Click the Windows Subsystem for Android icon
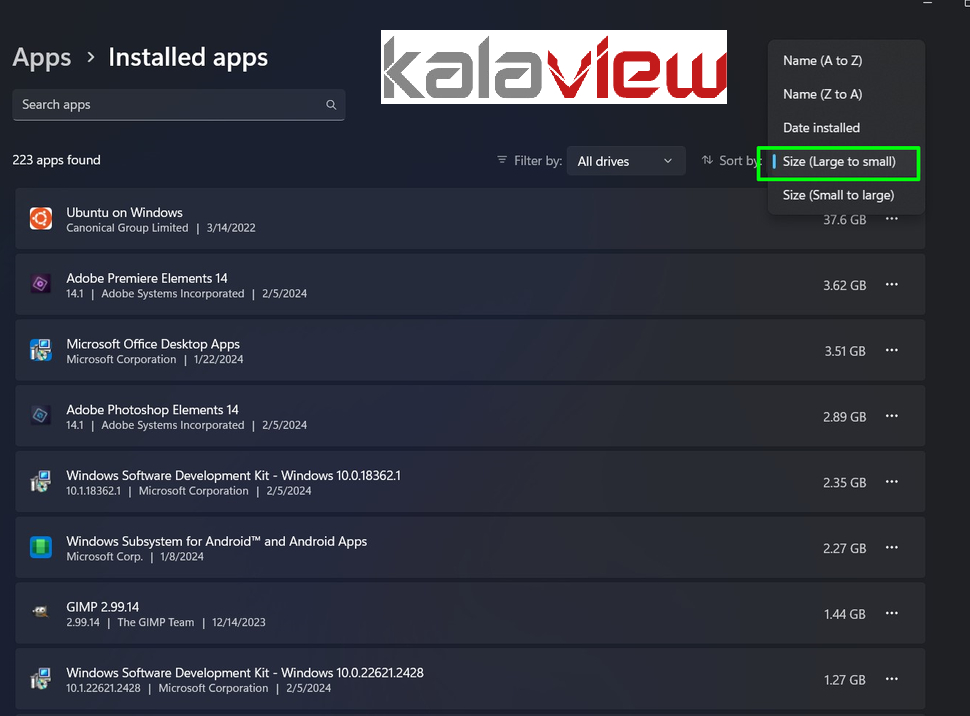Viewport: 970px width, 716px height. coord(41,548)
